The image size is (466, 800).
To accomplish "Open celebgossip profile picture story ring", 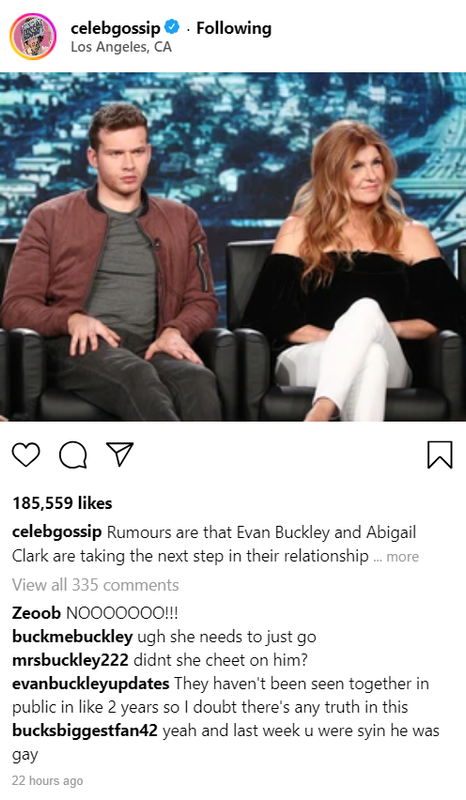I will tap(33, 37).
